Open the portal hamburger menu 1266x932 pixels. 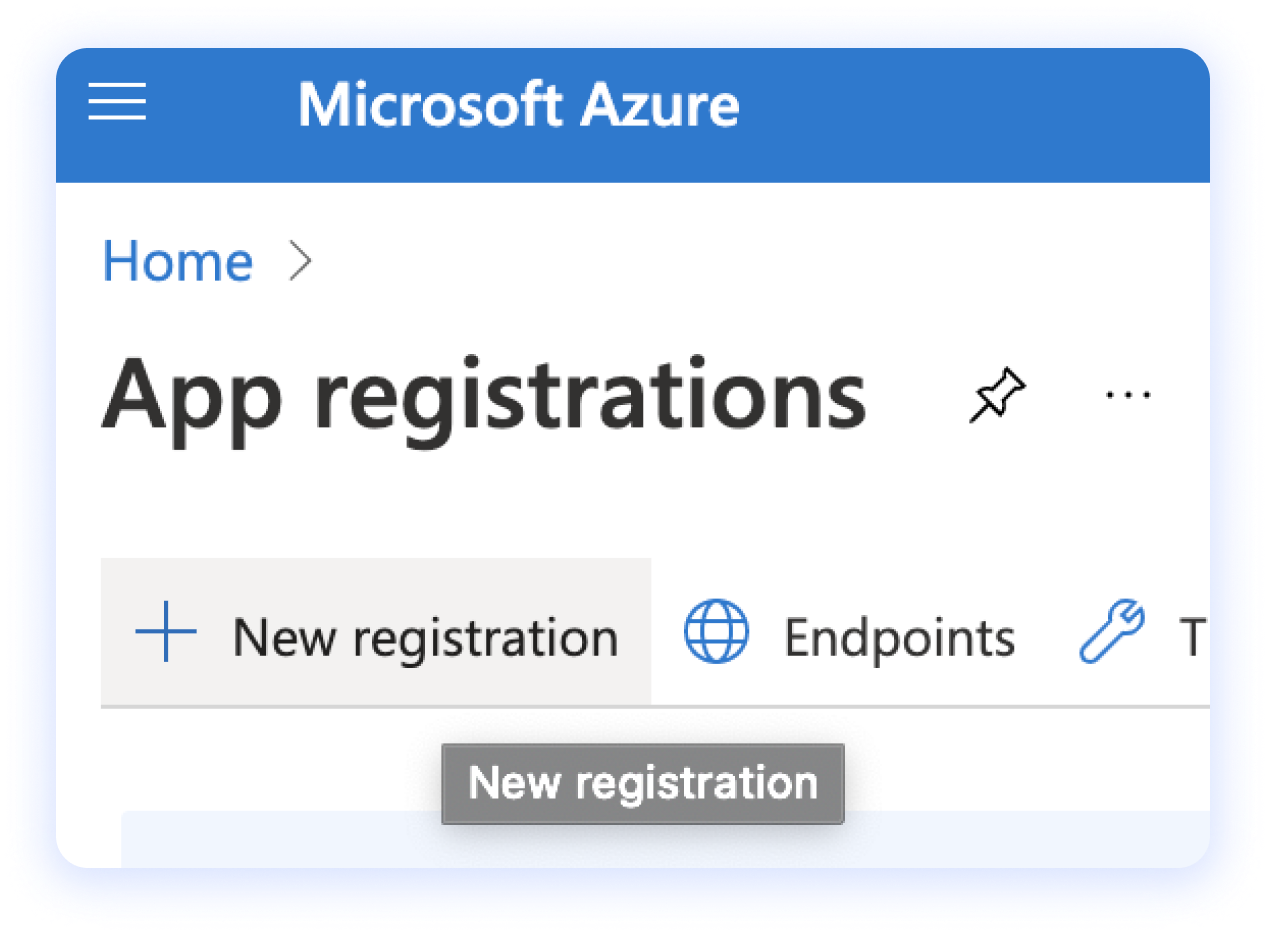coord(117,103)
